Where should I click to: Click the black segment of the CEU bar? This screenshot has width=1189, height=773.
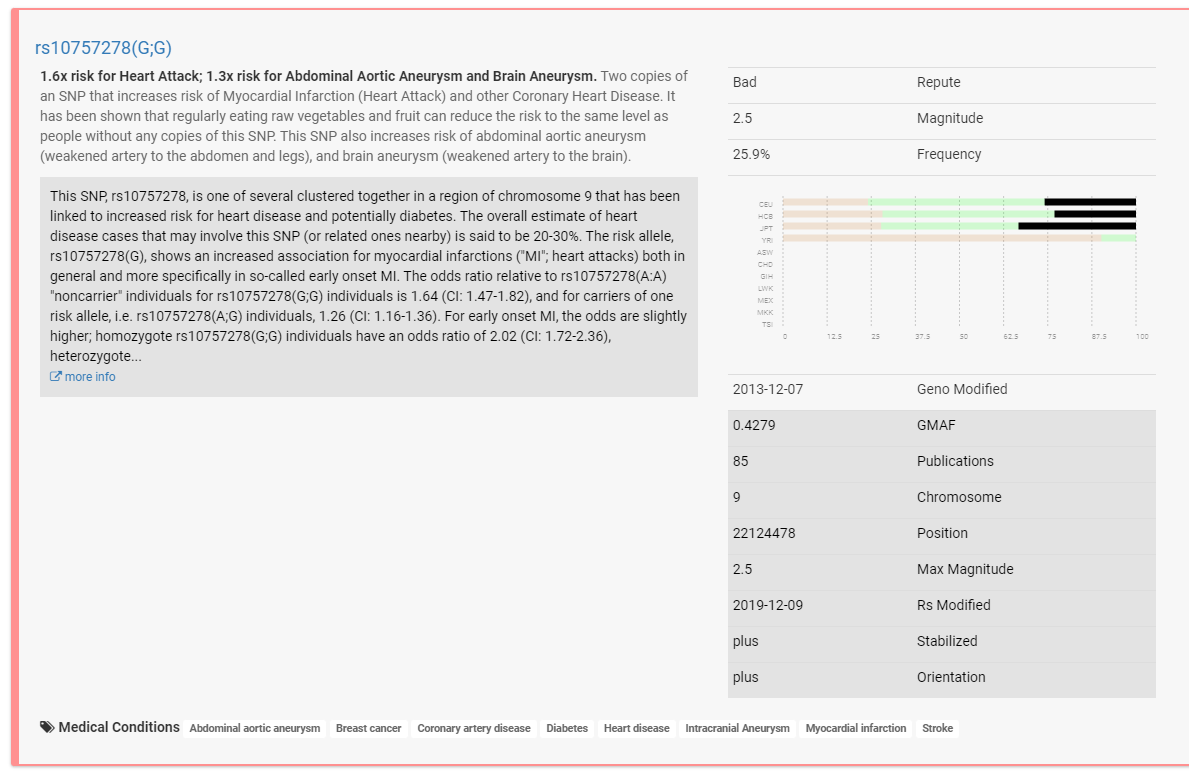pyautogui.click(x=1090, y=202)
